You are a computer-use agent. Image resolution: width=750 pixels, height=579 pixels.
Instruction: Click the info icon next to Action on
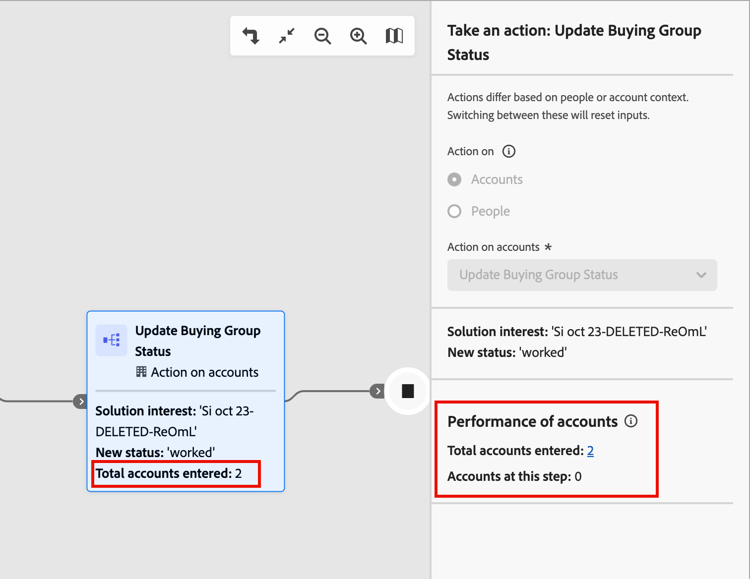(x=508, y=151)
